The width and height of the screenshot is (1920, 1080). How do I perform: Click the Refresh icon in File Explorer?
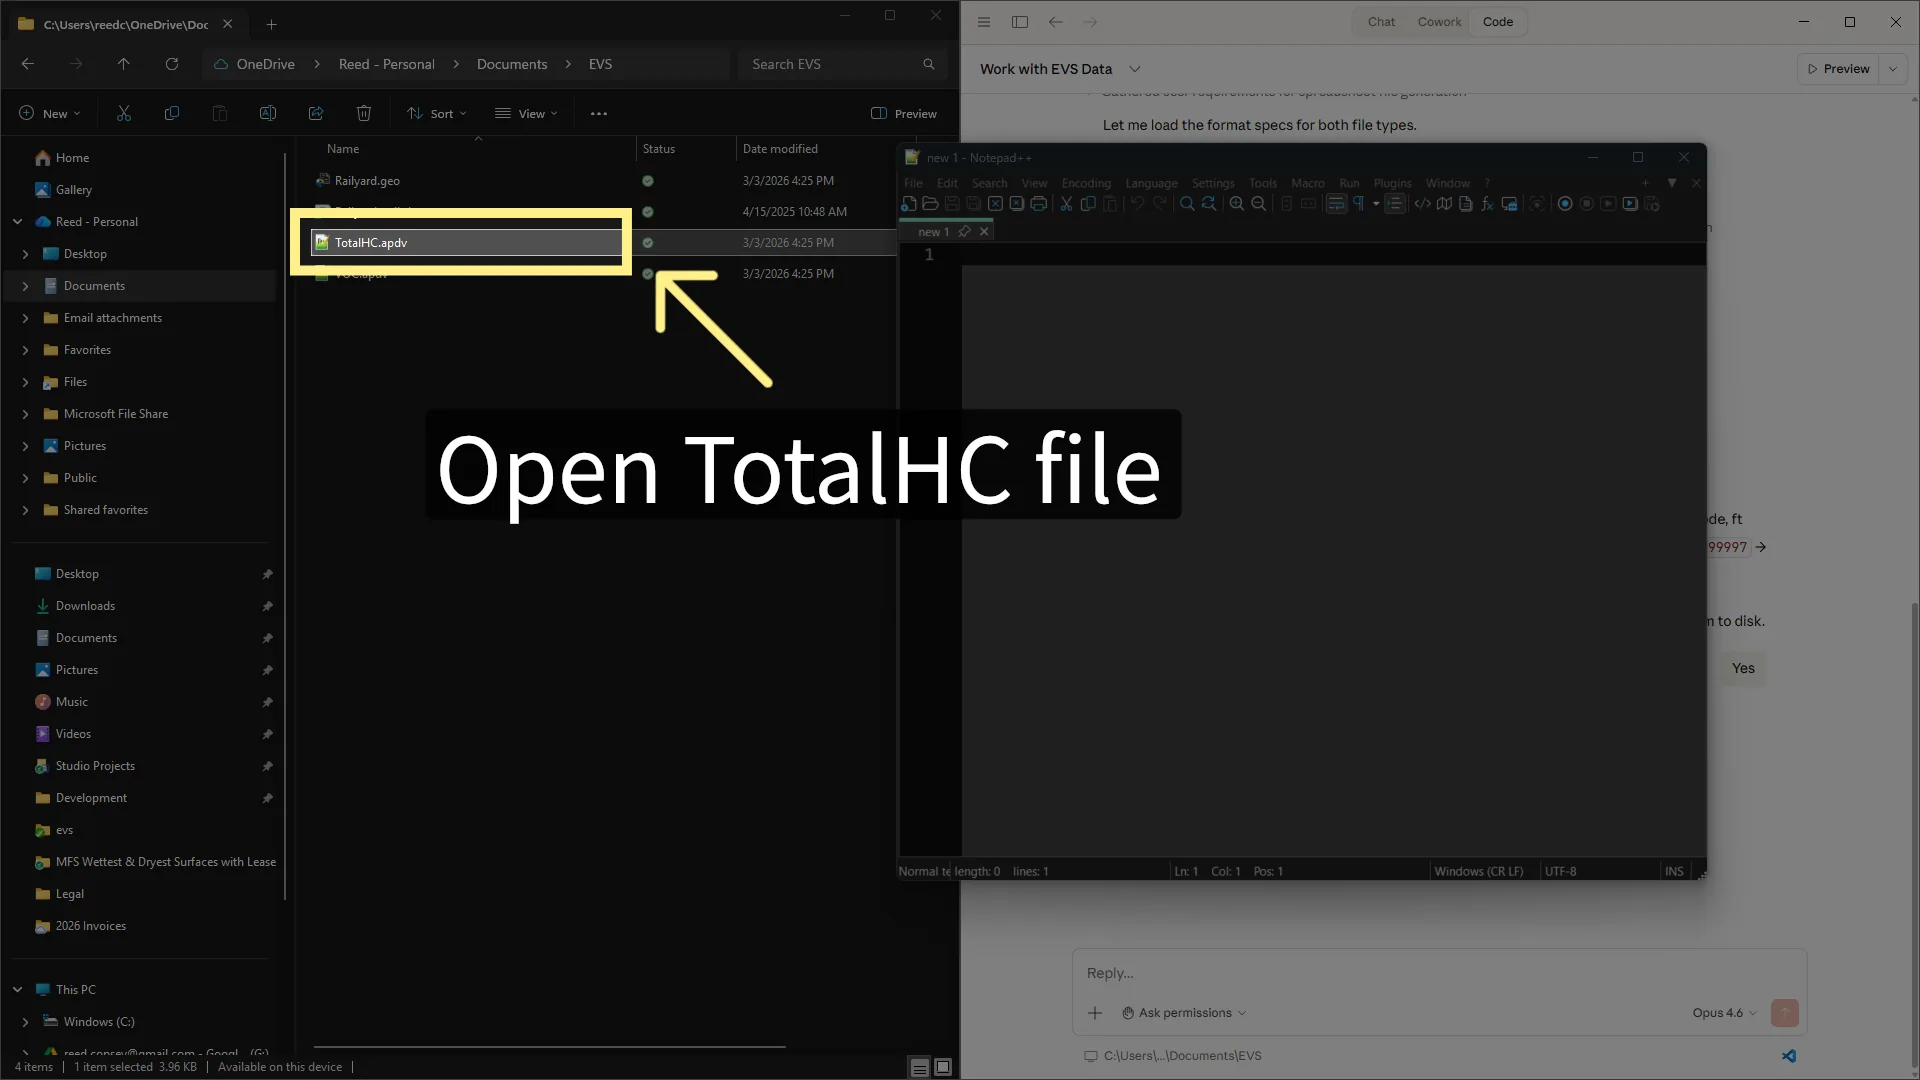pos(172,64)
